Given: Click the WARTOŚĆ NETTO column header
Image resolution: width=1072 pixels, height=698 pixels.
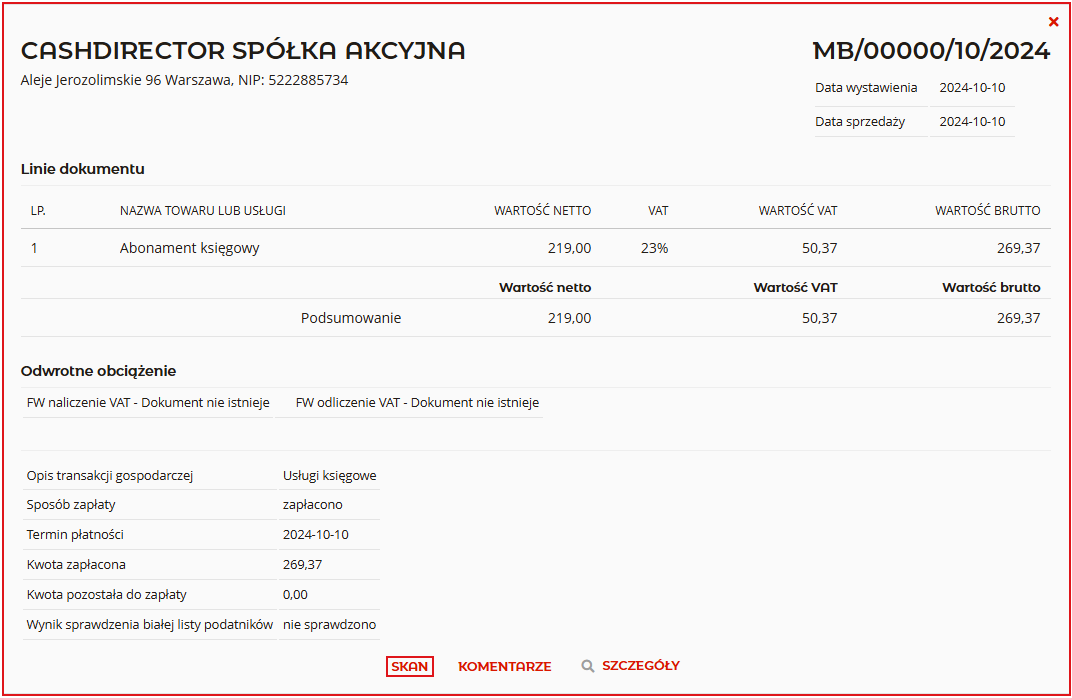Looking at the screenshot, I should pos(543,211).
